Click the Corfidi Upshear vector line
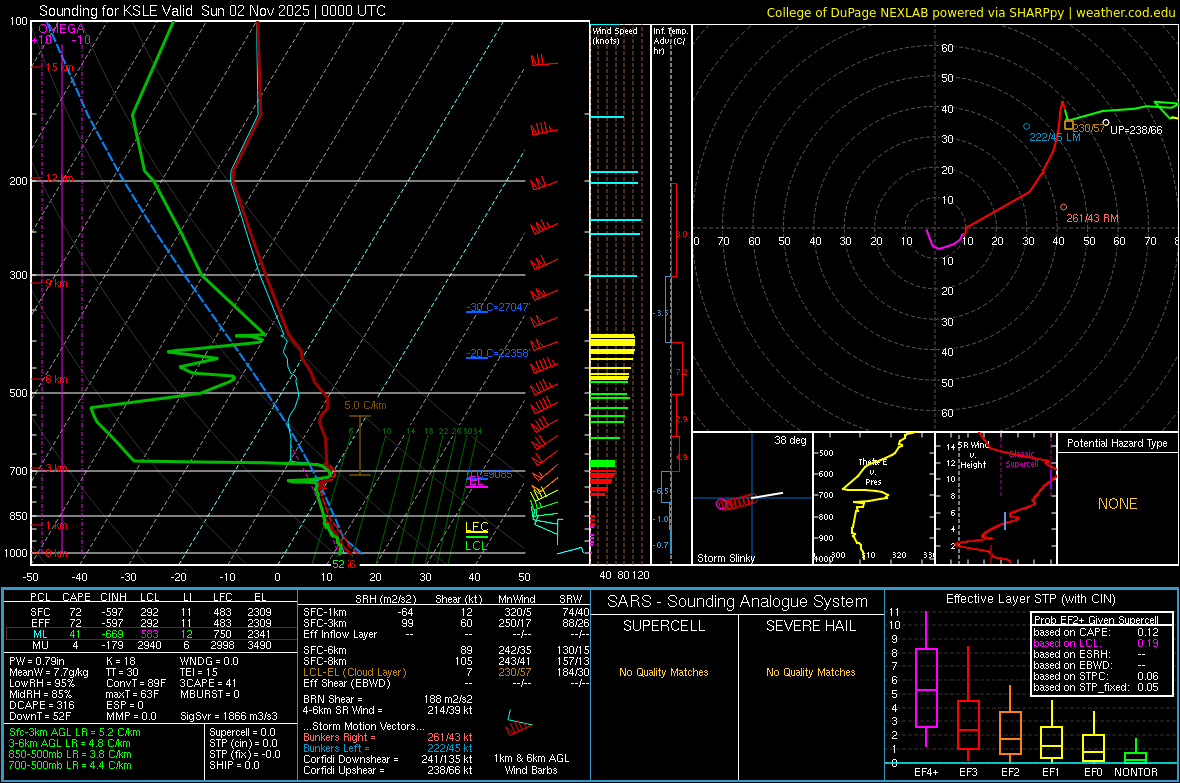The image size is (1180, 783). 388,770
